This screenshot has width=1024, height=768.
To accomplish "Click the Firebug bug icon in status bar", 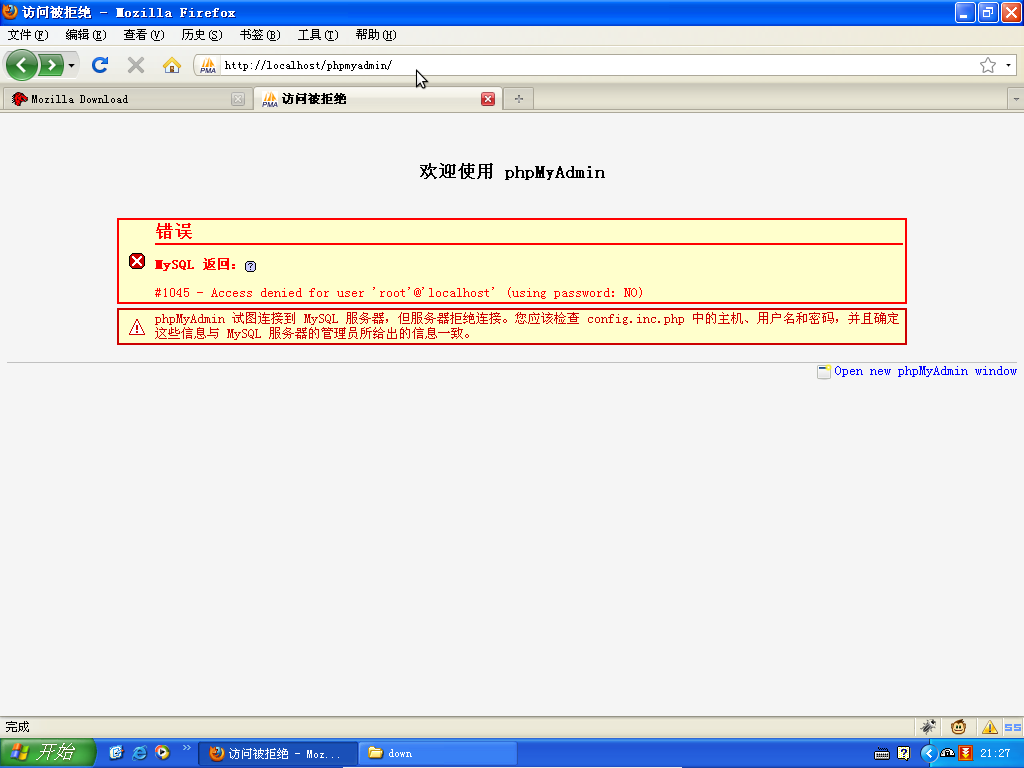I will [928, 726].
